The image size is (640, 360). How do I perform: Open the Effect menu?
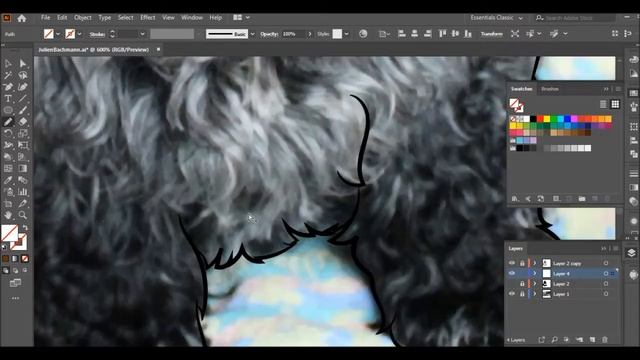pyautogui.click(x=148, y=18)
